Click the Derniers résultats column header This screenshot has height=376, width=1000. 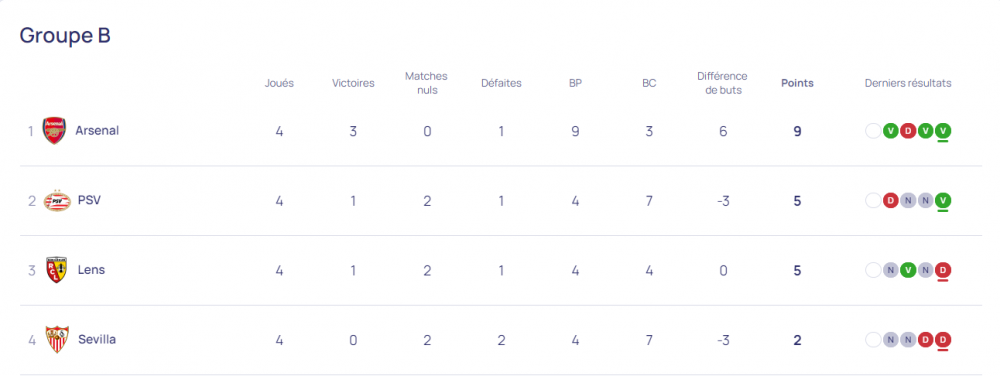pyautogui.click(x=908, y=83)
